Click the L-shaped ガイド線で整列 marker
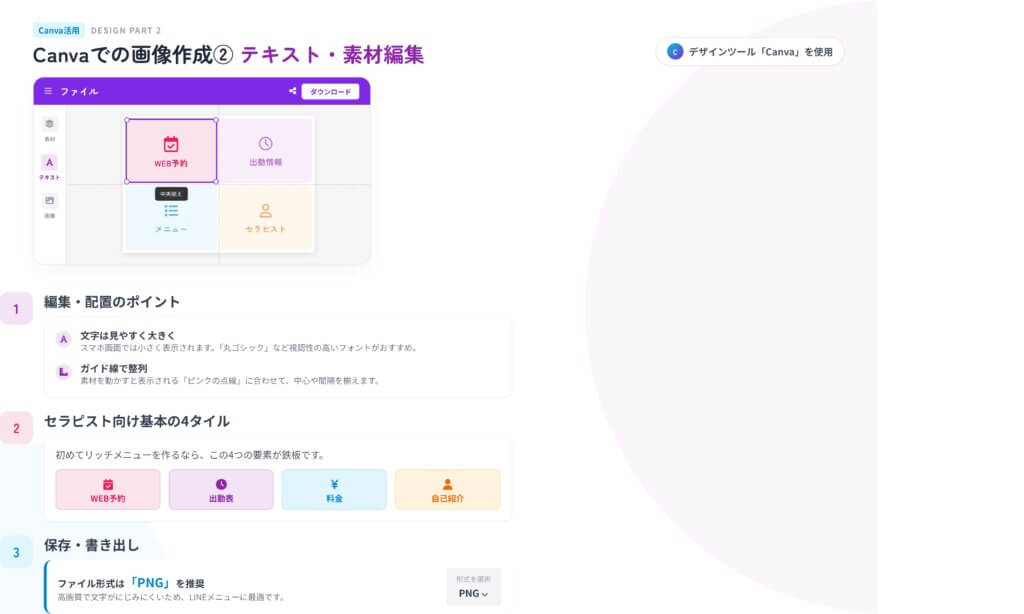Viewport: 1024px width, 614px height. point(65,373)
